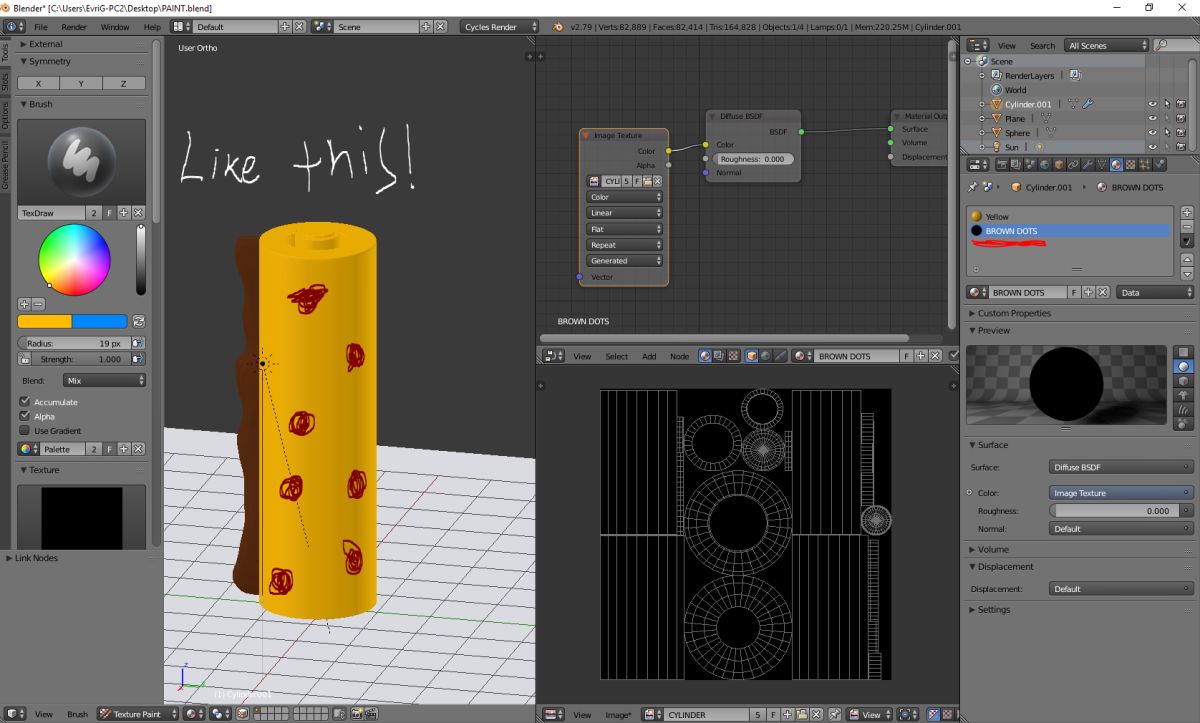
Task: Hide the Plane object via eye icon
Action: click(1153, 118)
